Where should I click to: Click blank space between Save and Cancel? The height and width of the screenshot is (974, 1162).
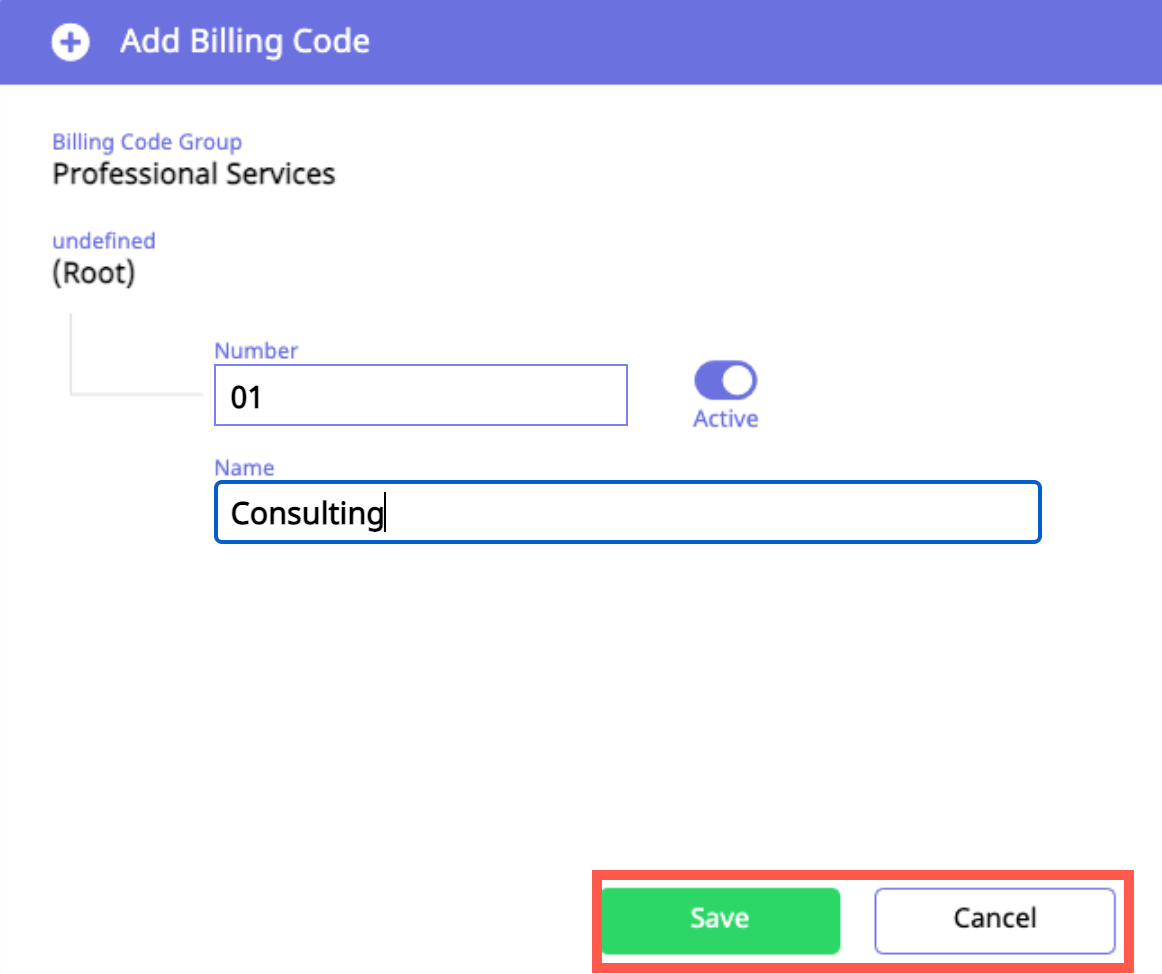[x=857, y=919]
